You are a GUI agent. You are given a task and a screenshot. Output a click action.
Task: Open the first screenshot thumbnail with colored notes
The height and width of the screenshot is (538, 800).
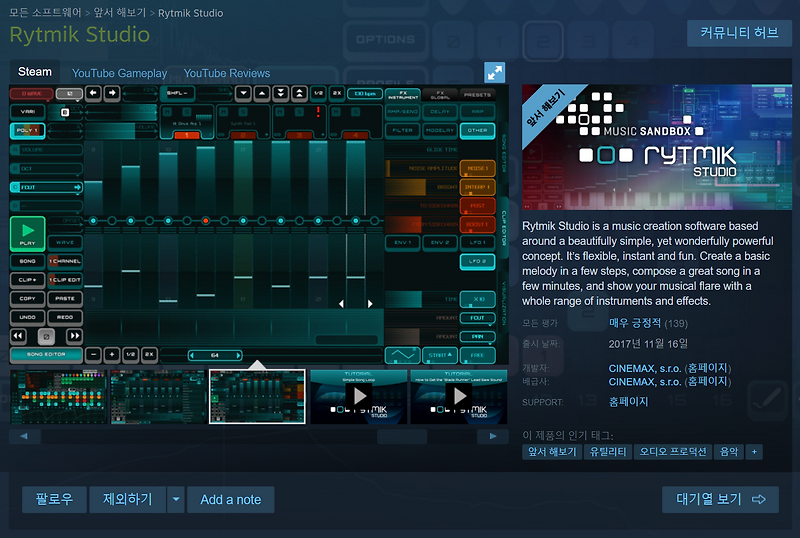(58, 397)
